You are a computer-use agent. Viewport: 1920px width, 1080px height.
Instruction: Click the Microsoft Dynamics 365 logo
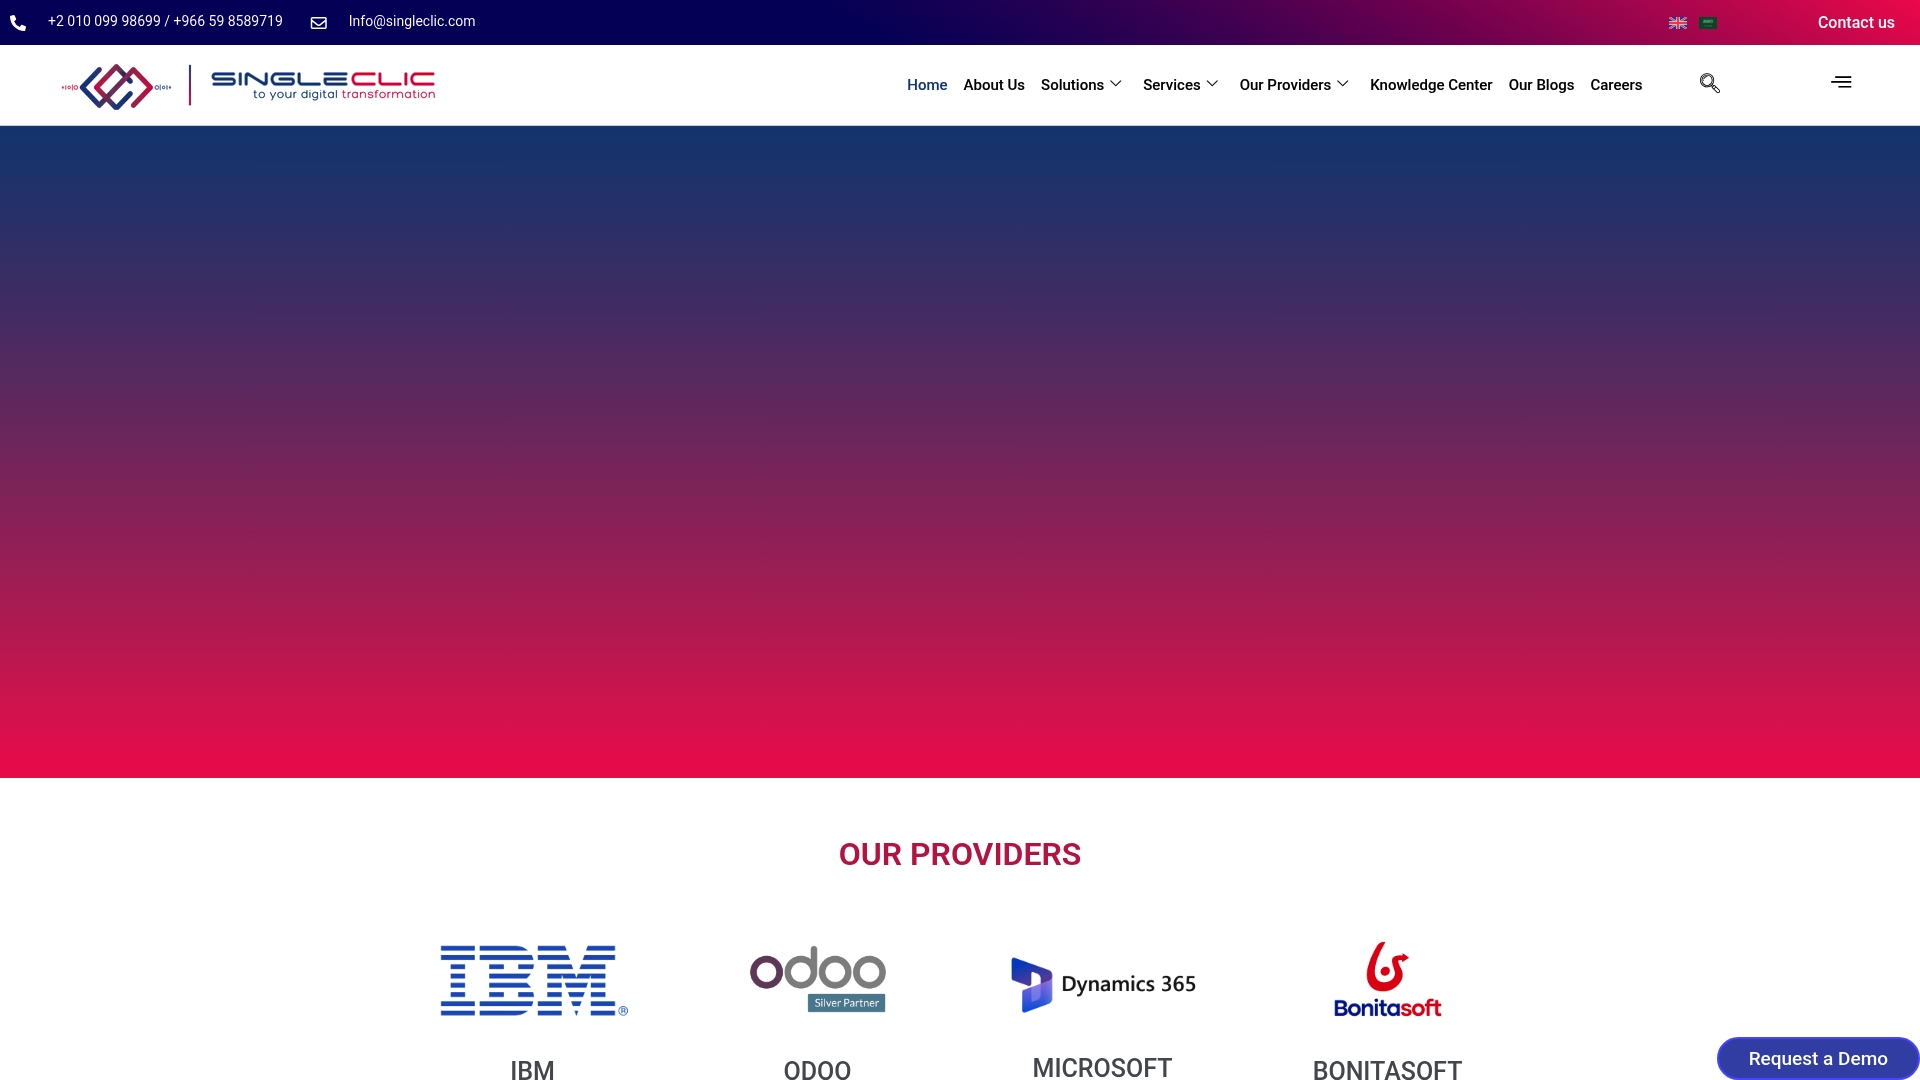pos(1102,983)
